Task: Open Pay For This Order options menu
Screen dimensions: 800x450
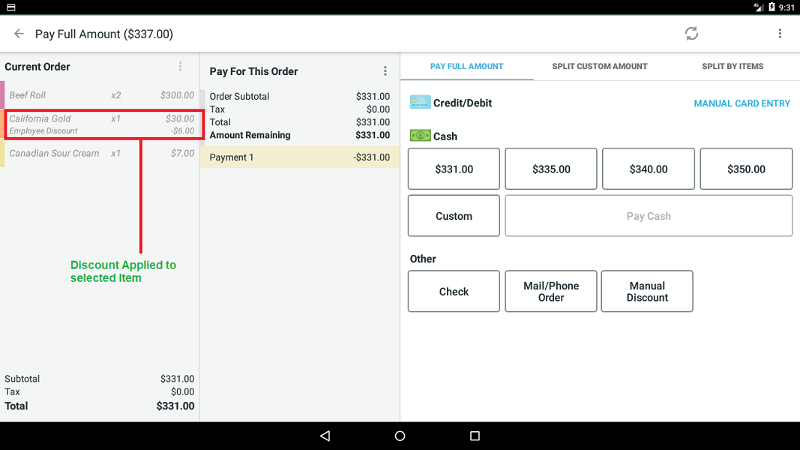Action: click(385, 71)
